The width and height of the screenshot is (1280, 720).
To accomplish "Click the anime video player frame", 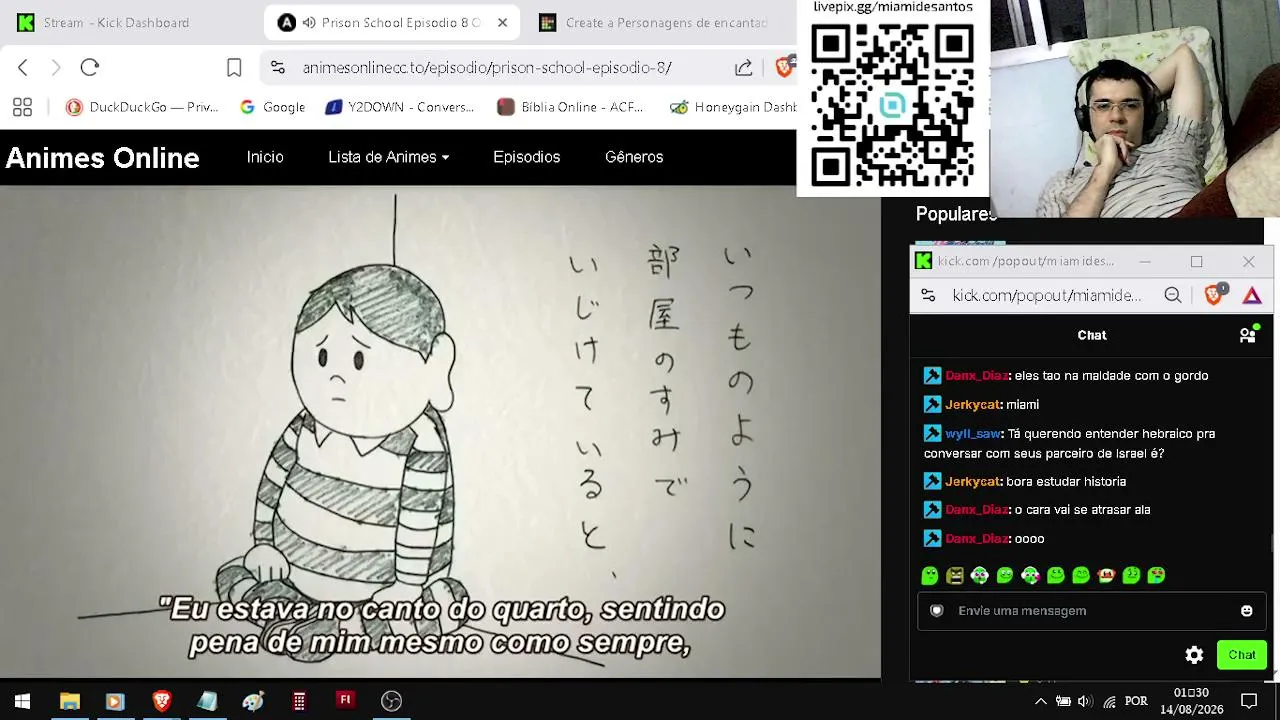I will 440,432.
